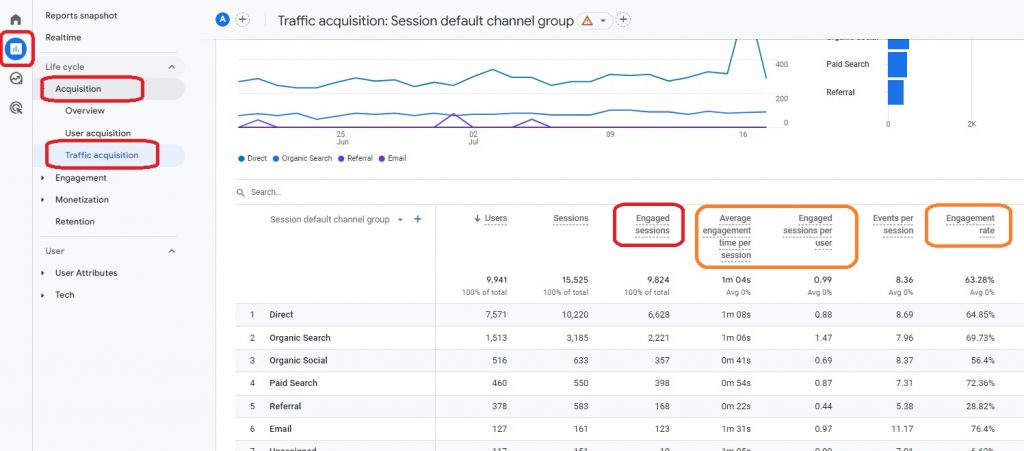Open the Explore icon in left rail

pyautogui.click(x=16, y=78)
